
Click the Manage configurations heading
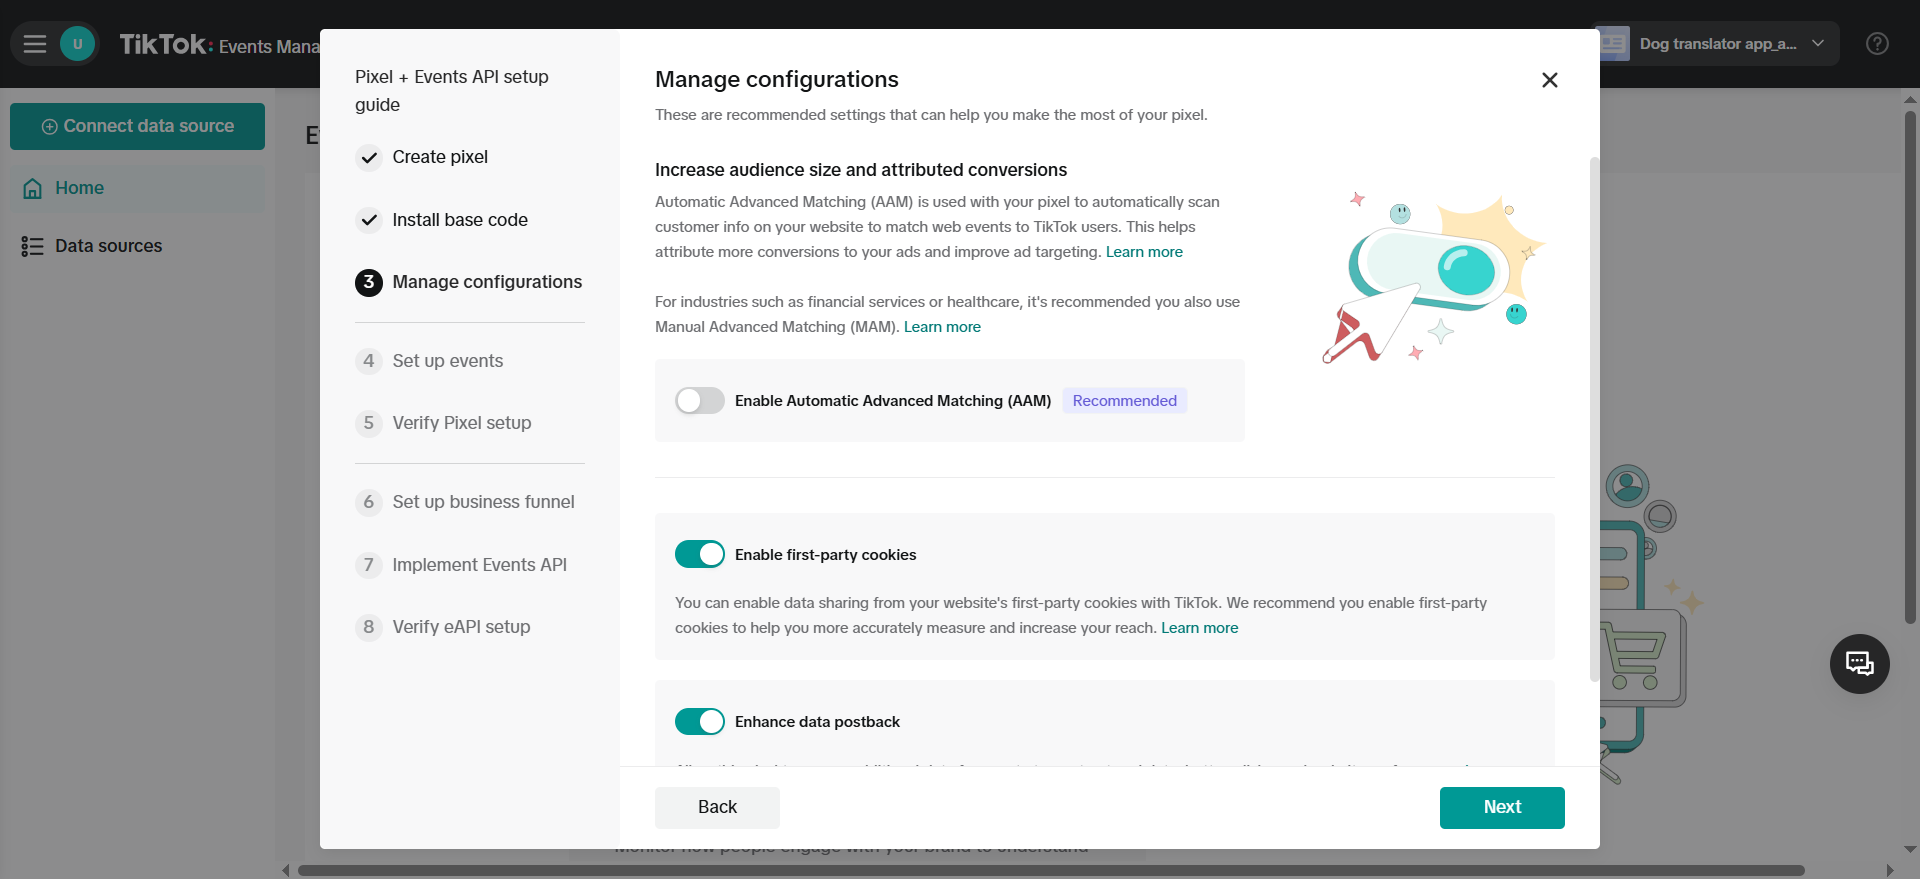pyautogui.click(x=777, y=80)
